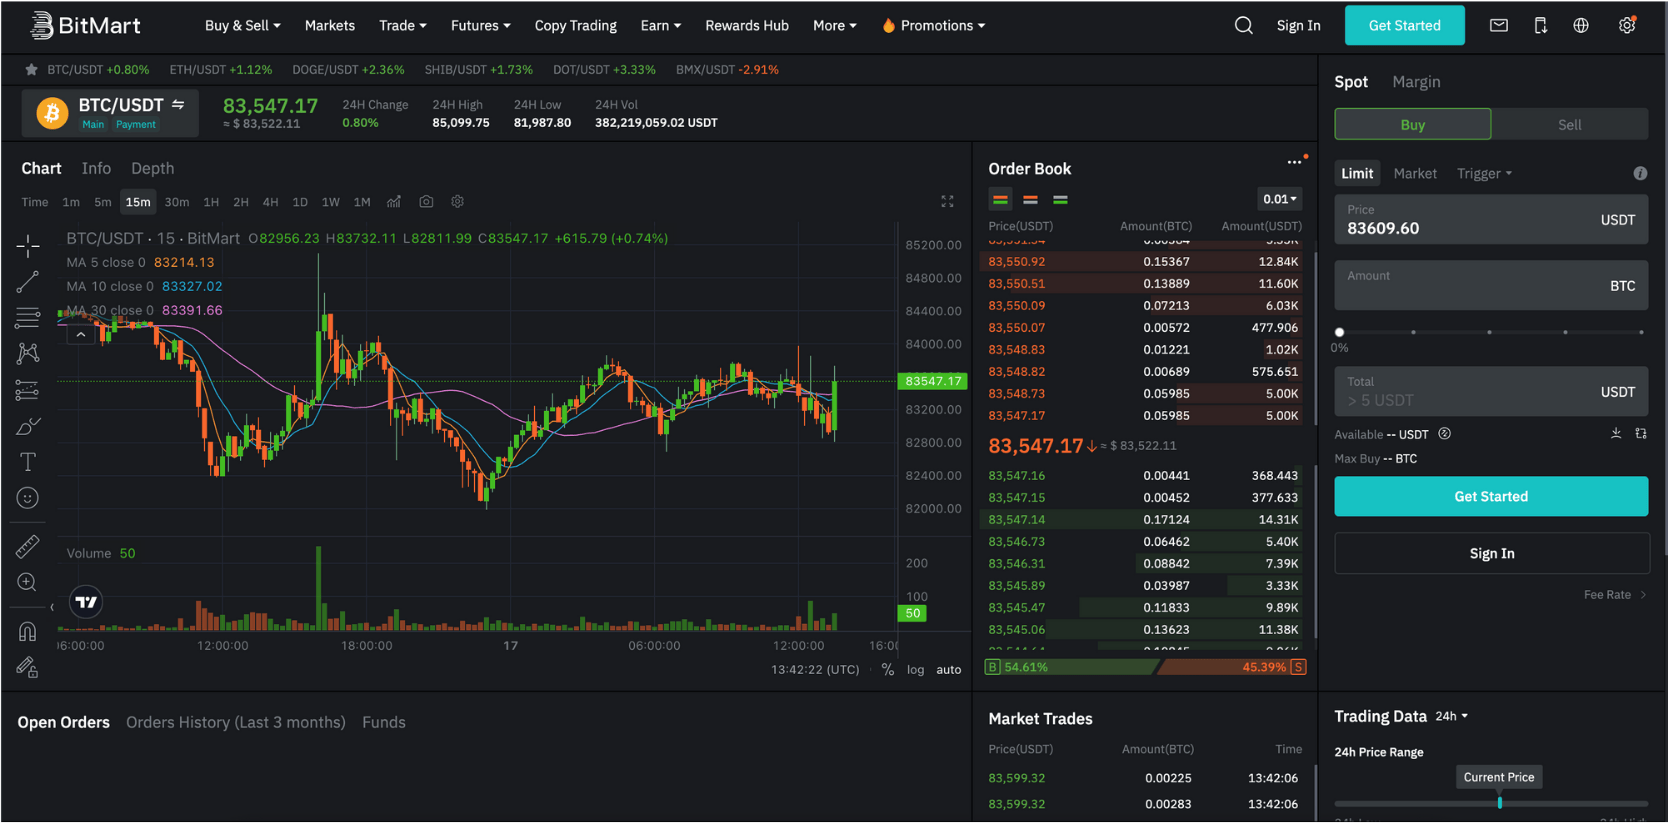The image size is (1668, 824).
Task: Click the amount percentage slider handle
Action: point(1339,332)
